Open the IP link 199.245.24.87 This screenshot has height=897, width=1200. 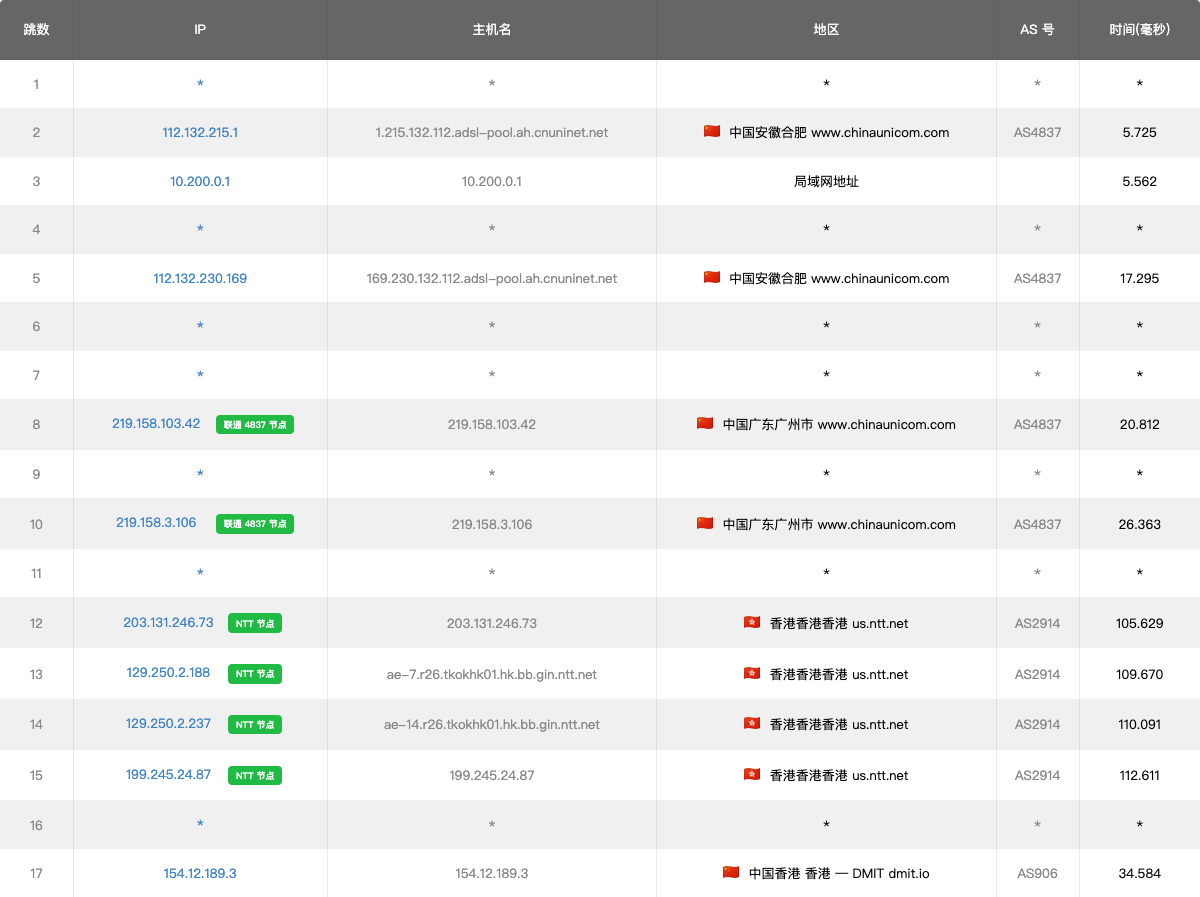coord(168,774)
